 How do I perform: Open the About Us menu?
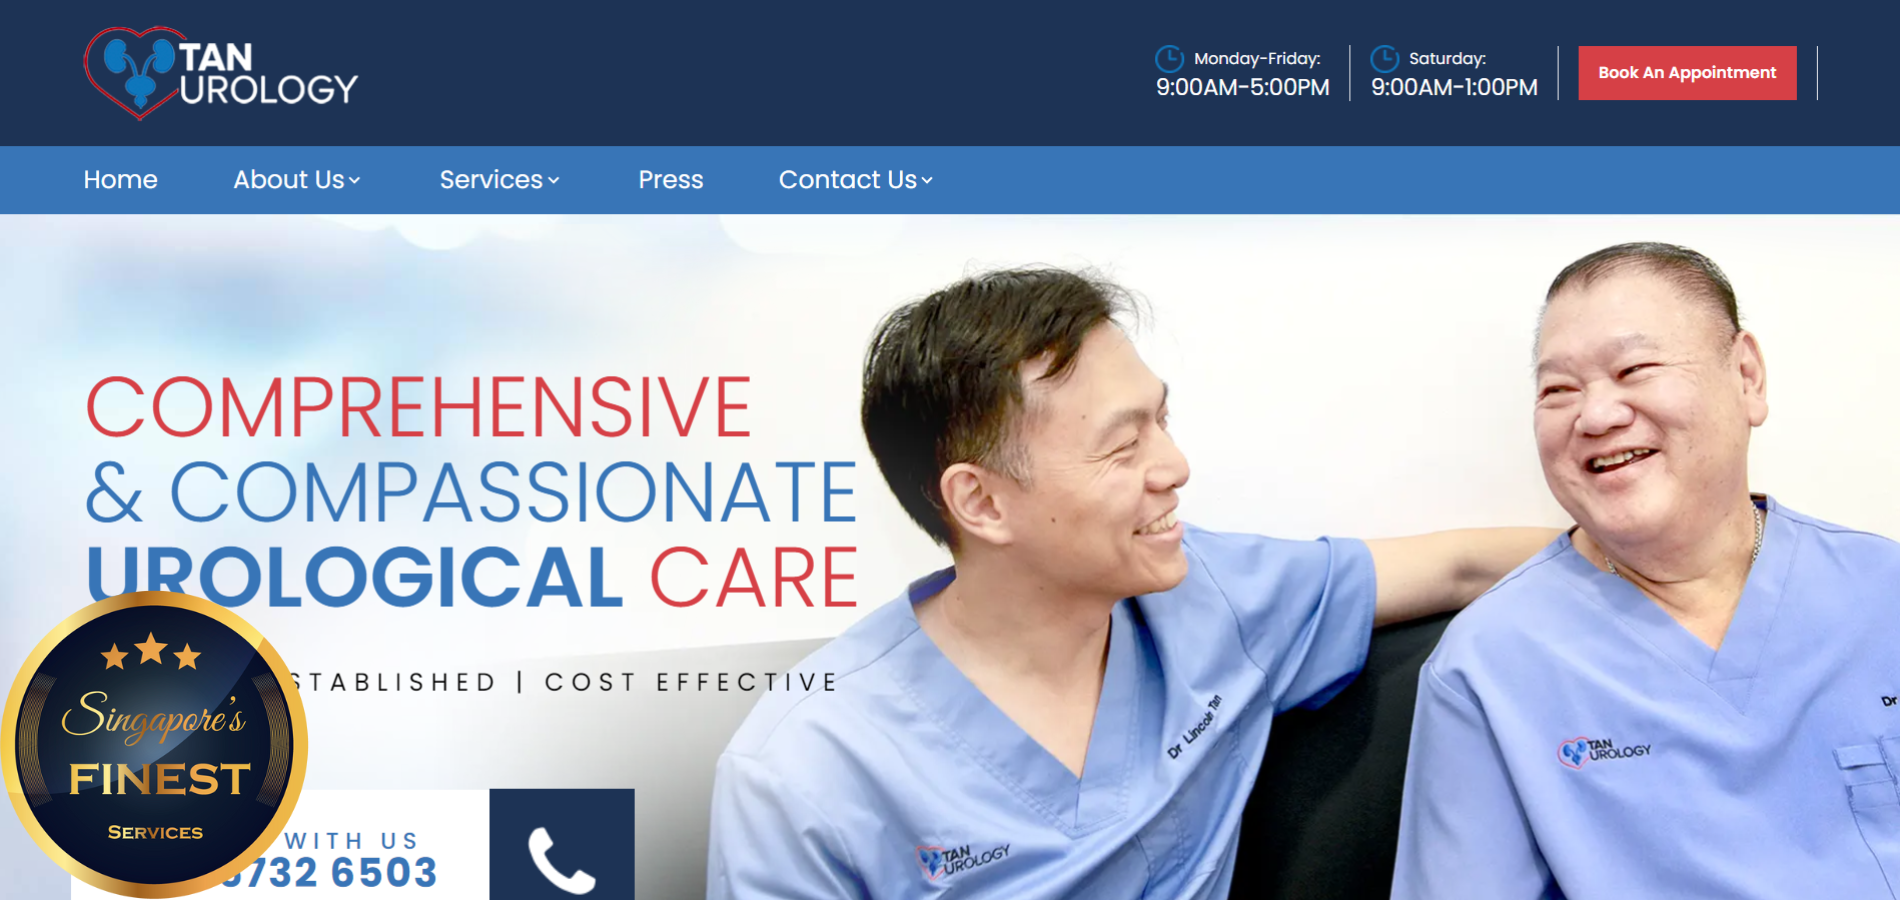coord(289,180)
